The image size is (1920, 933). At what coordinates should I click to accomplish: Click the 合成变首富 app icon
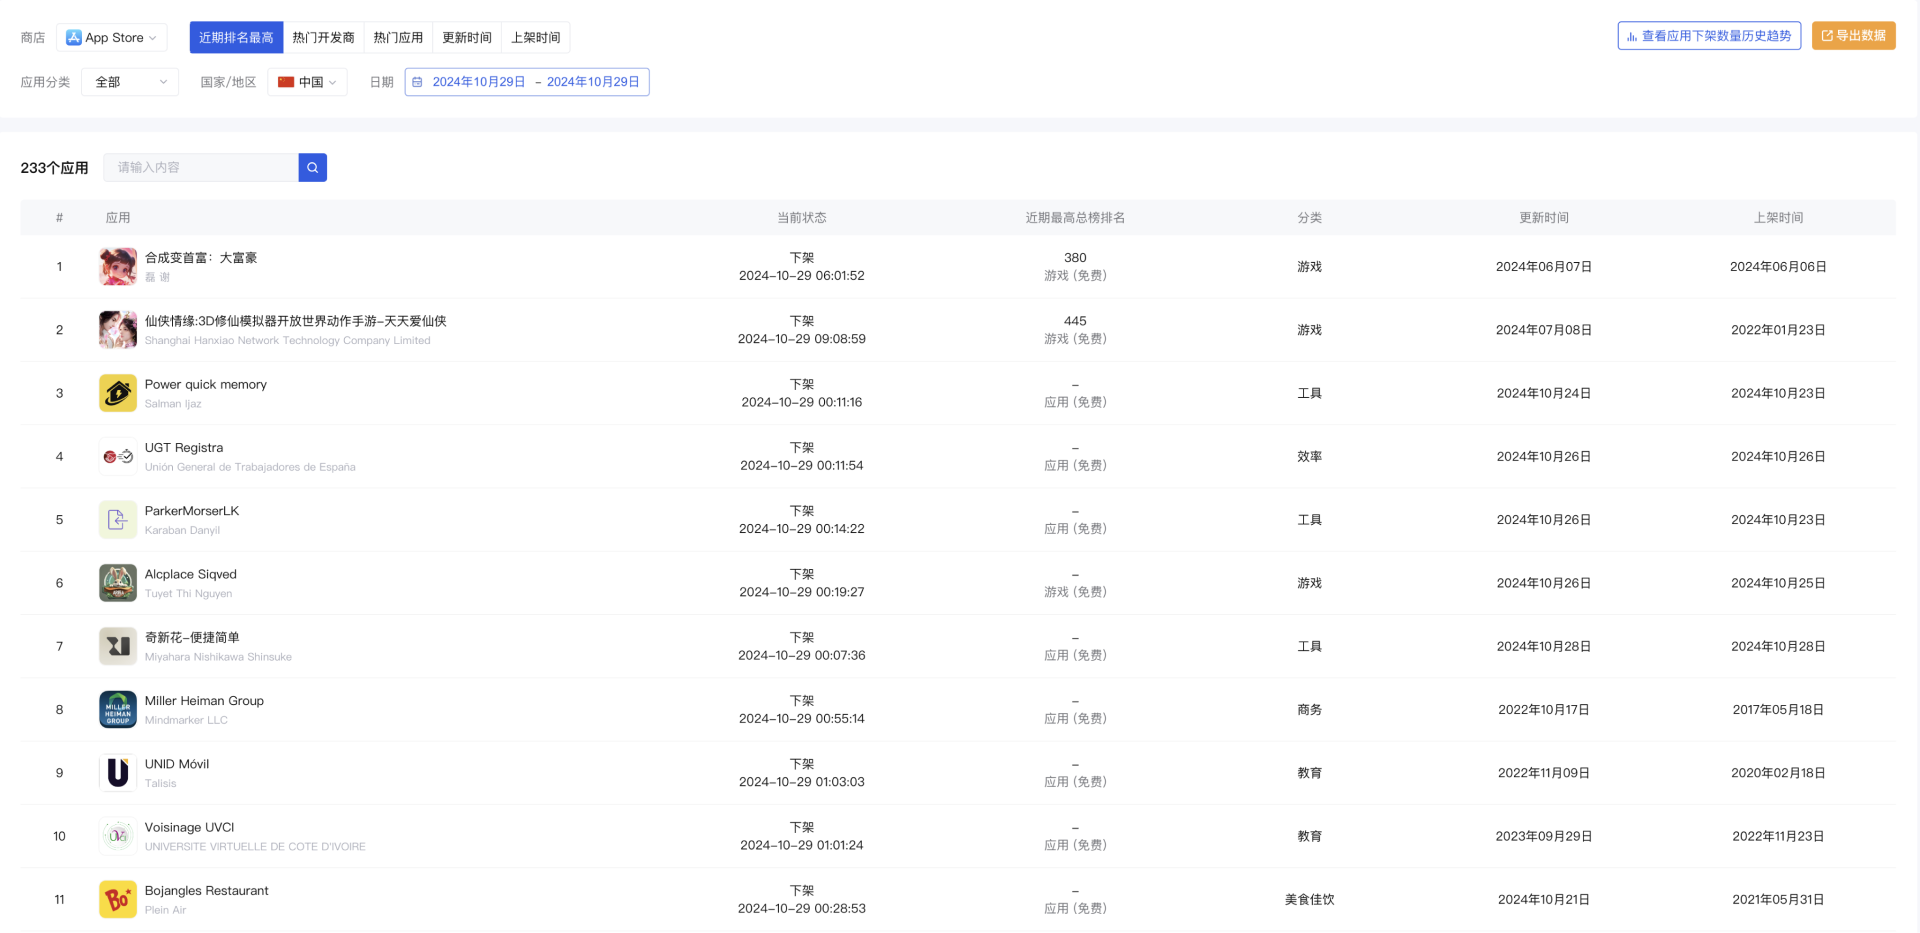(118, 267)
